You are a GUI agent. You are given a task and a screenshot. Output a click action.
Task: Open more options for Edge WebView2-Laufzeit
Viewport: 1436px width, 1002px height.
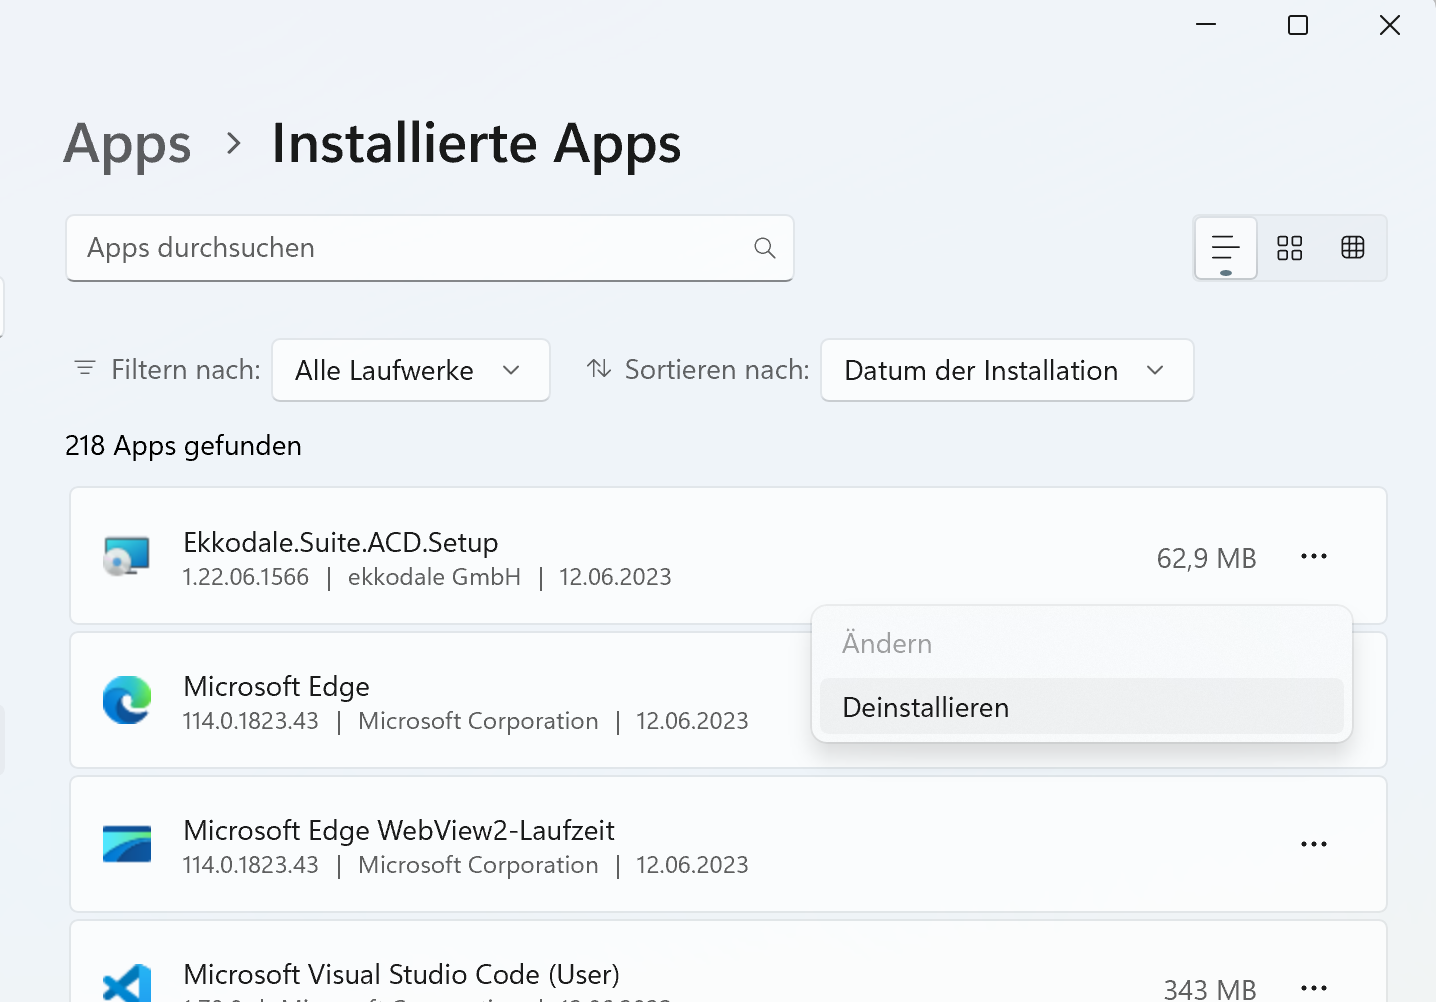[x=1314, y=844]
